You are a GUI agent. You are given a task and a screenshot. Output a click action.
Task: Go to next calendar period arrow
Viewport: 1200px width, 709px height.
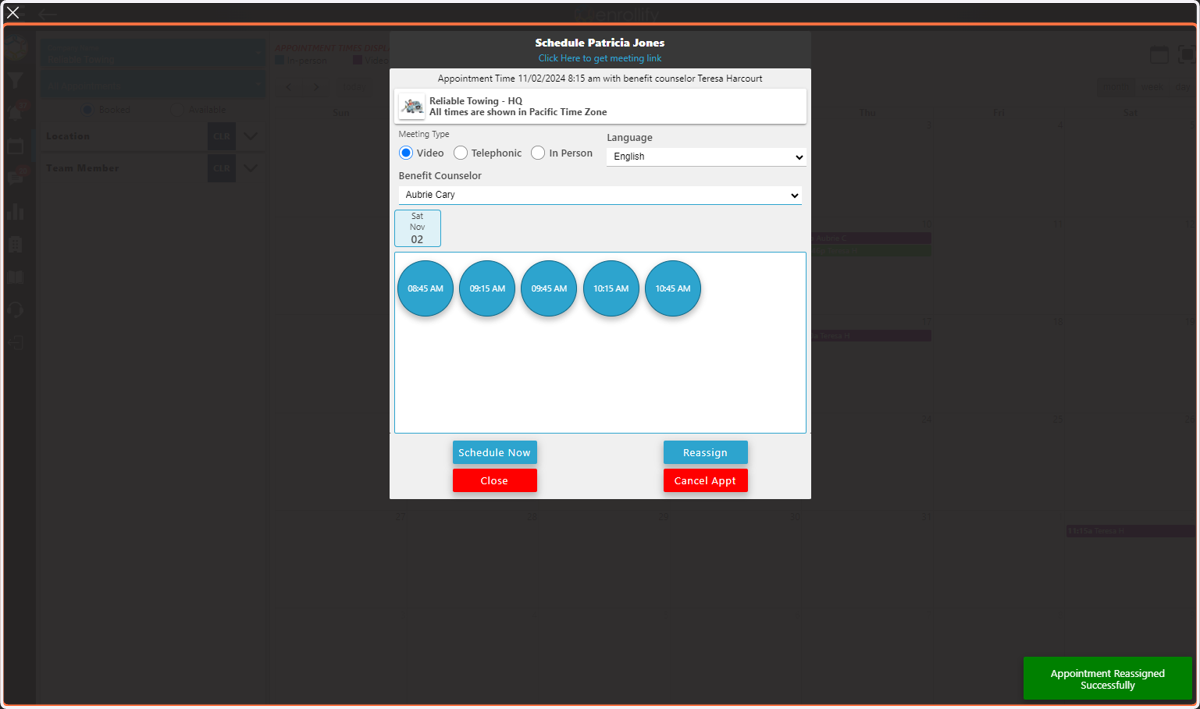316,87
